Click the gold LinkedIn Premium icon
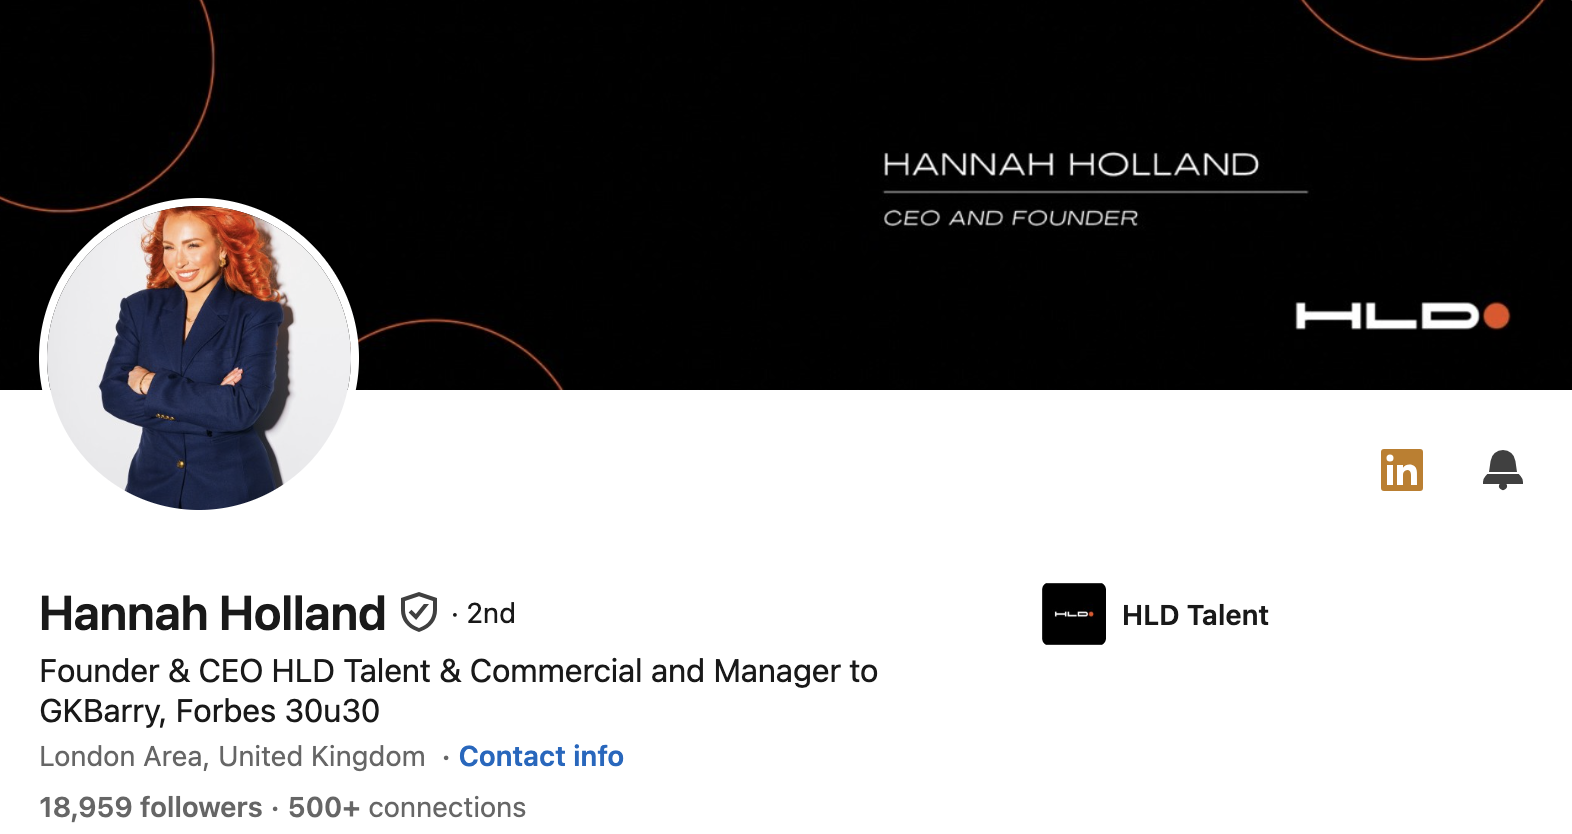 1401,470
